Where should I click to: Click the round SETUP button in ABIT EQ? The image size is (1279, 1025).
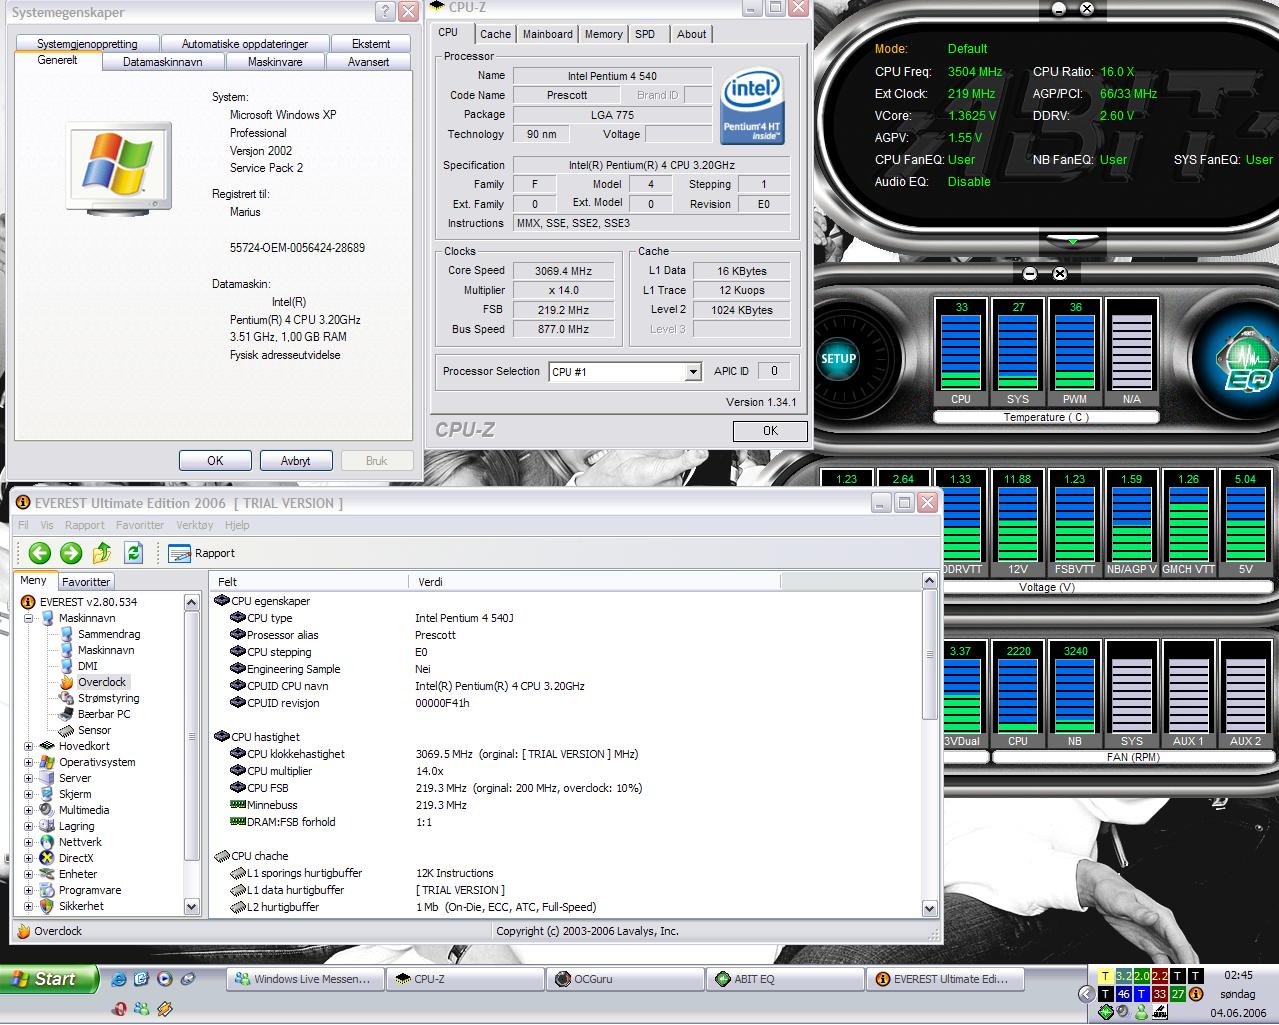click(838, 358)
